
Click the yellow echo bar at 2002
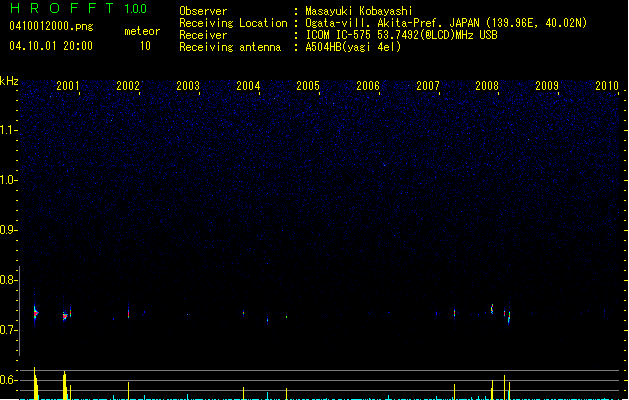[128, 391]
